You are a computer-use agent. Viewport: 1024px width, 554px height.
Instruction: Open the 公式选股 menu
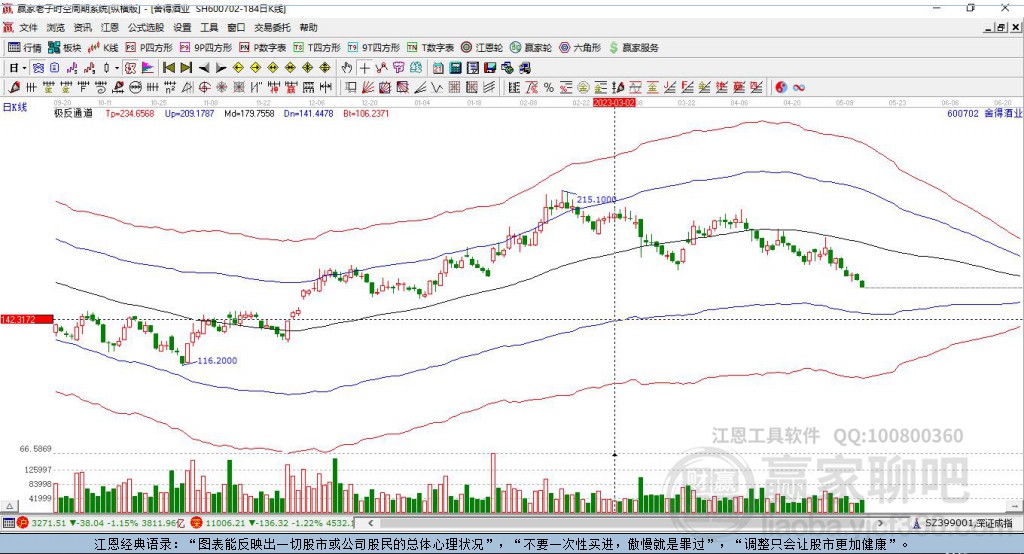coord(145,27)
